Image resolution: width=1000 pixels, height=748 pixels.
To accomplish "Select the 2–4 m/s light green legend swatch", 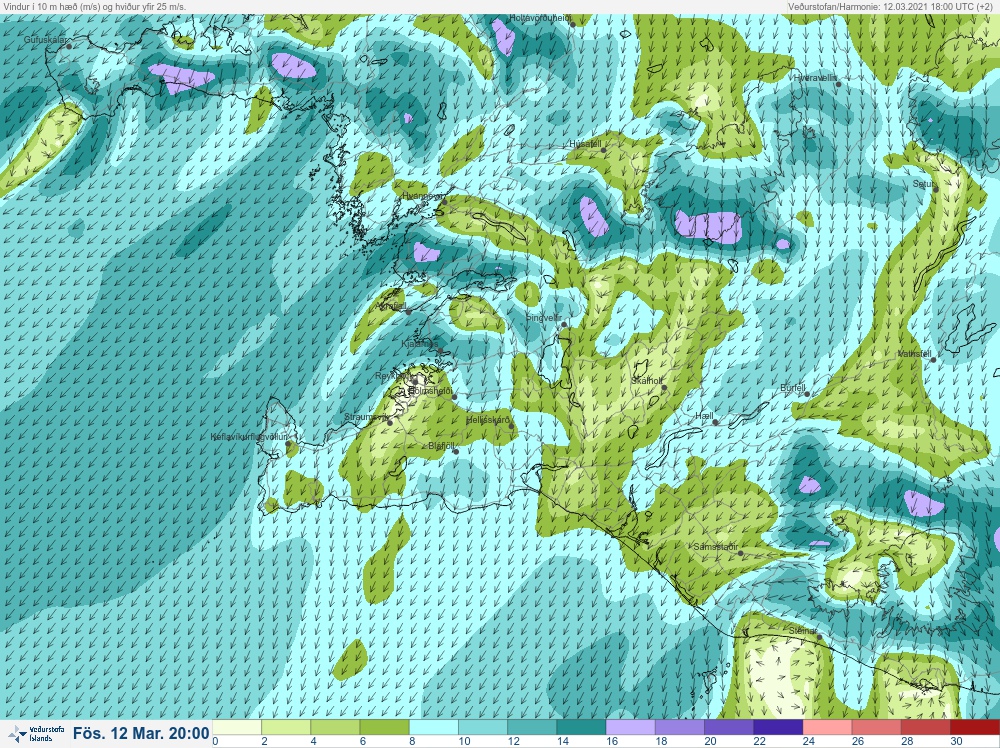I will pos(286,728).
